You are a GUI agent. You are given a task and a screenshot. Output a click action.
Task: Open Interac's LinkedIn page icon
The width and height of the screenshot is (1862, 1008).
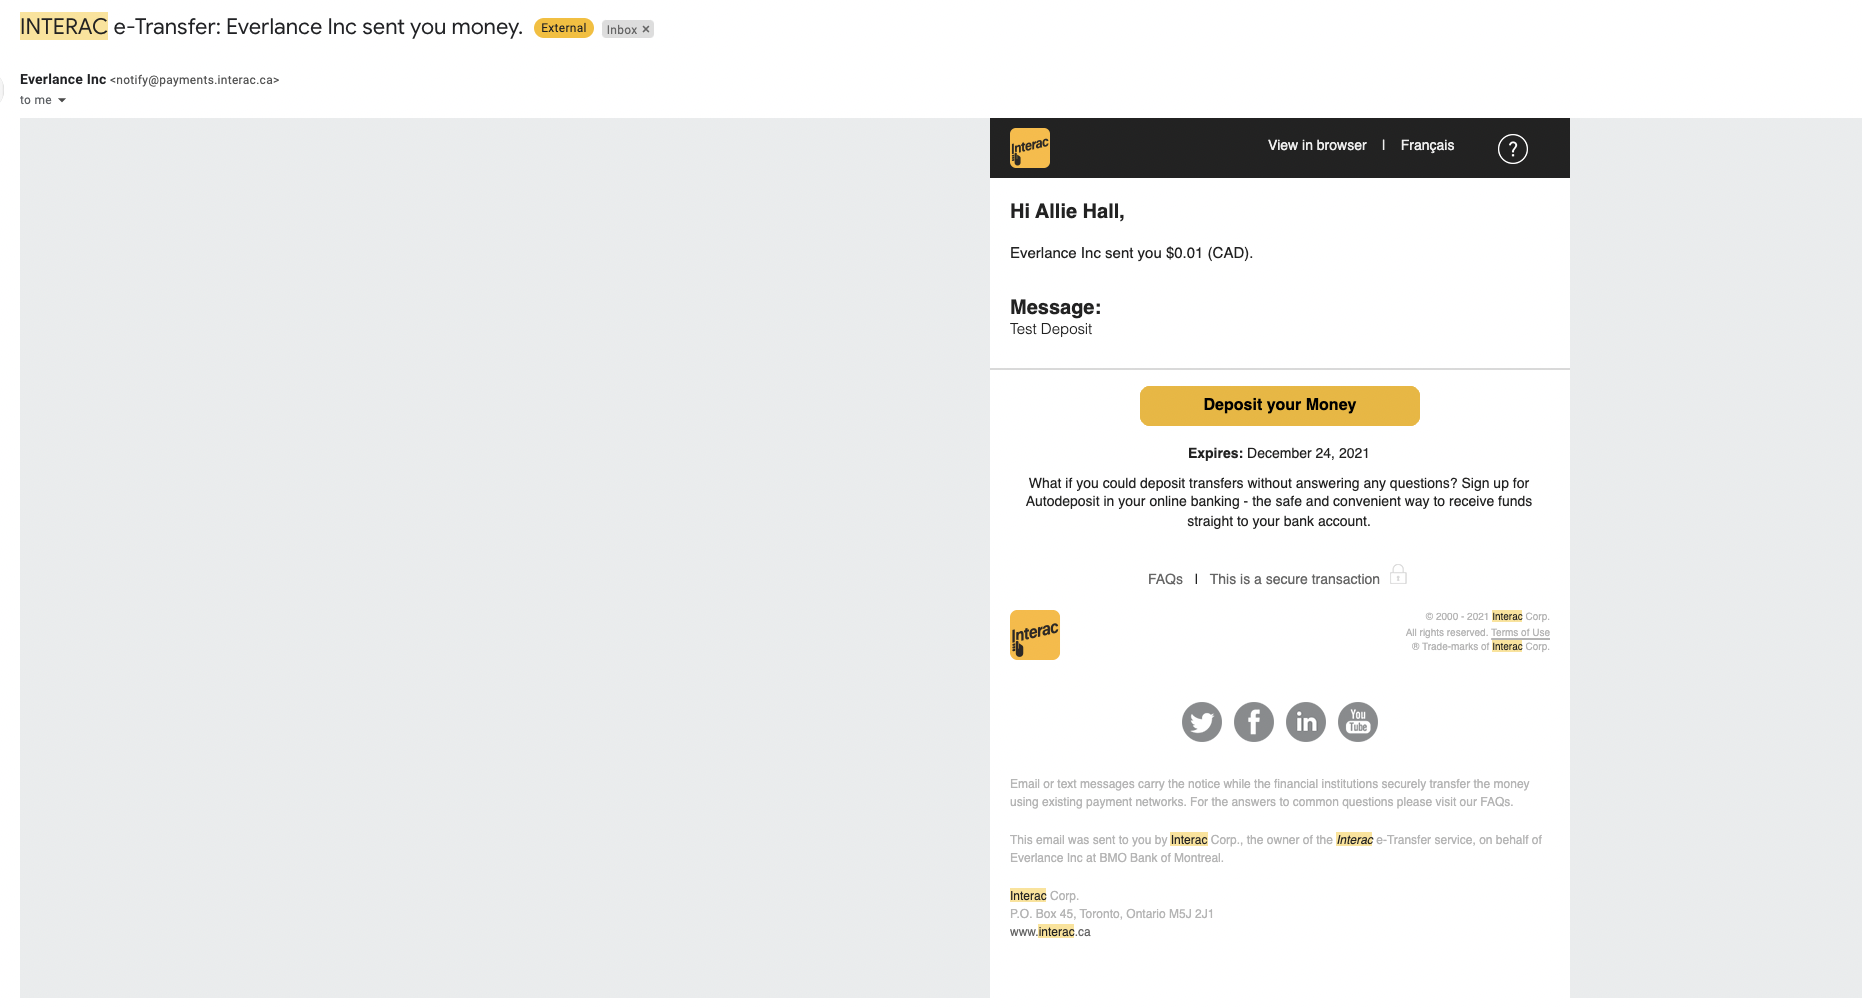click(1305, 722)
